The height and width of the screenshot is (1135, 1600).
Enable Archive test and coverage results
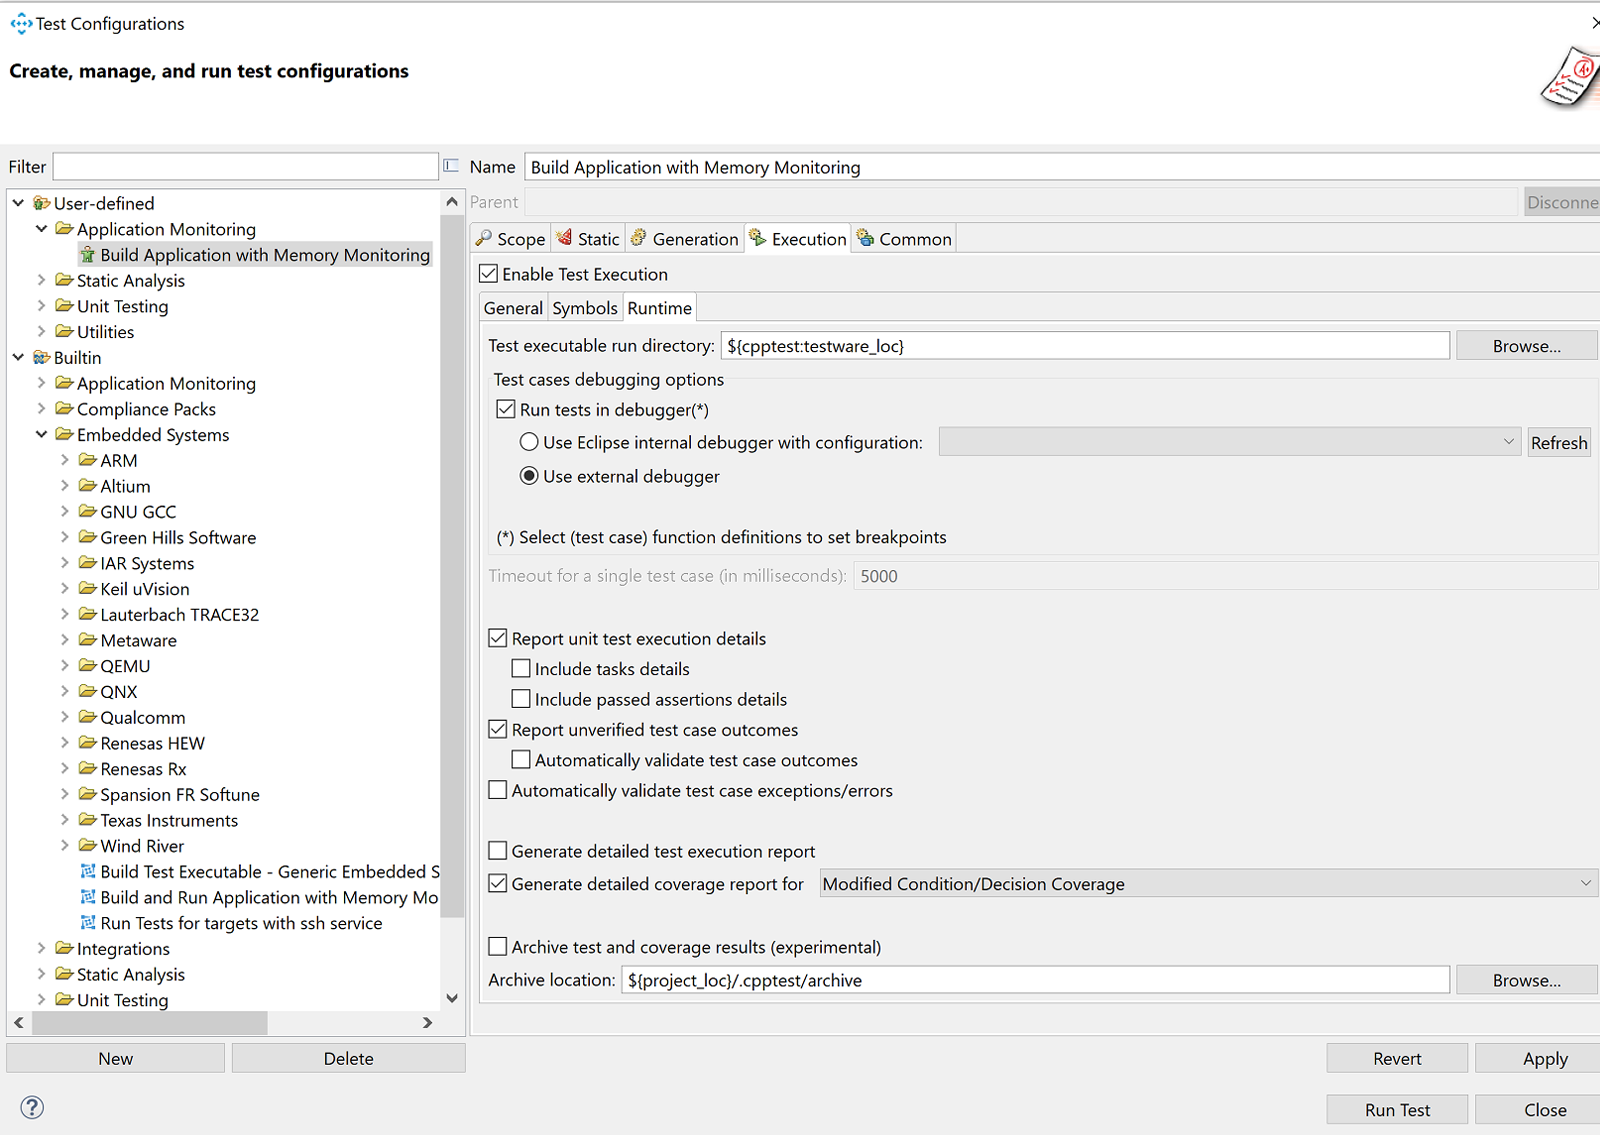coord(498,946)
